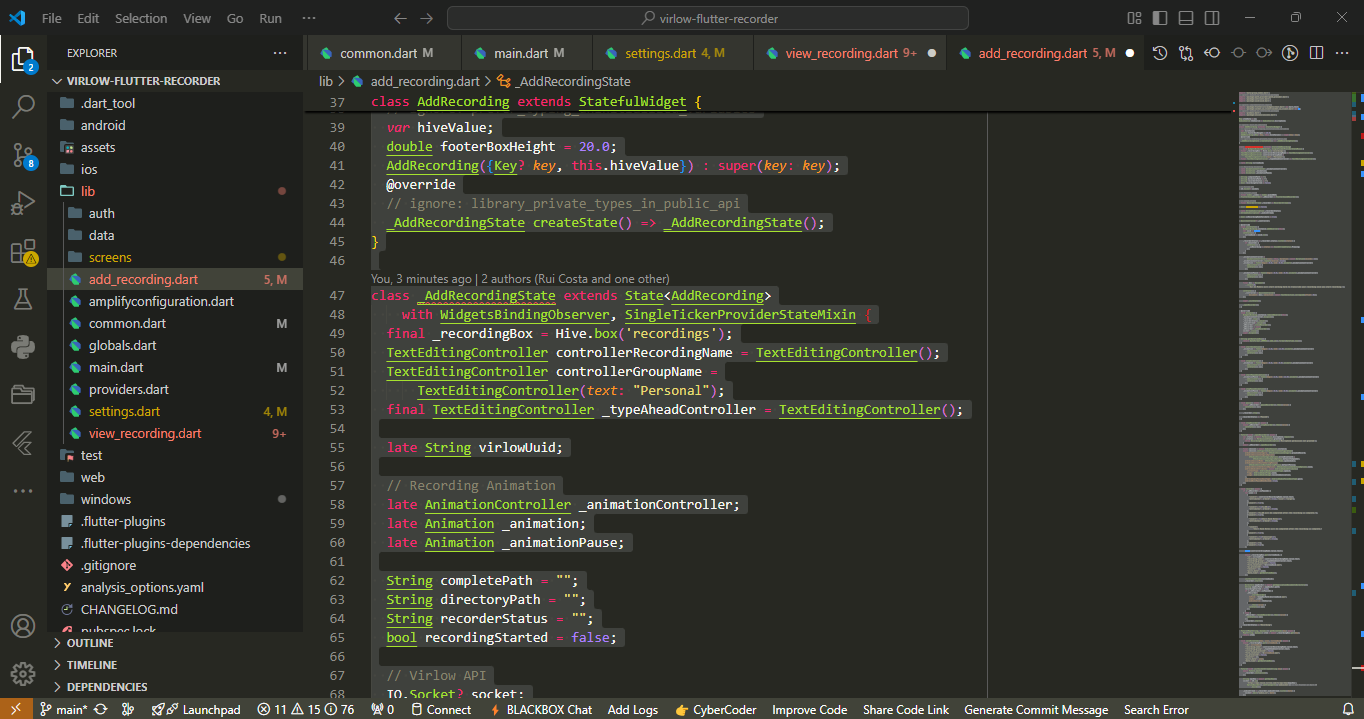Screen dimensions: 1364x719
Task: Click the main* branch indicator
Action: tap(63, 709)
